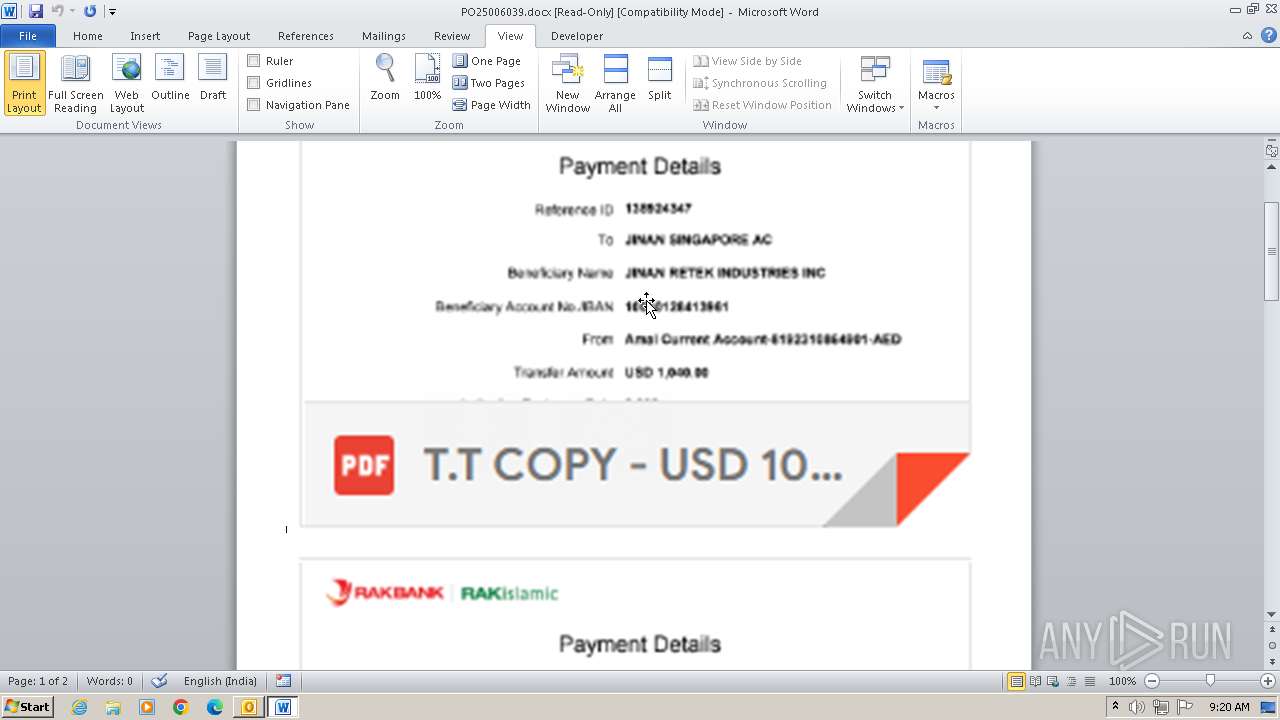The width and height of the screenshot is (1280, 720).
Task: Split the document window
Action: 660,78
